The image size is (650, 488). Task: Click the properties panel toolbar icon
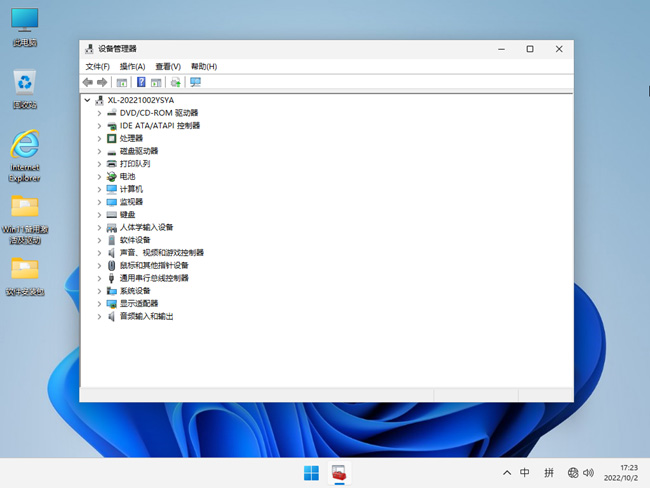coord(156,83)
